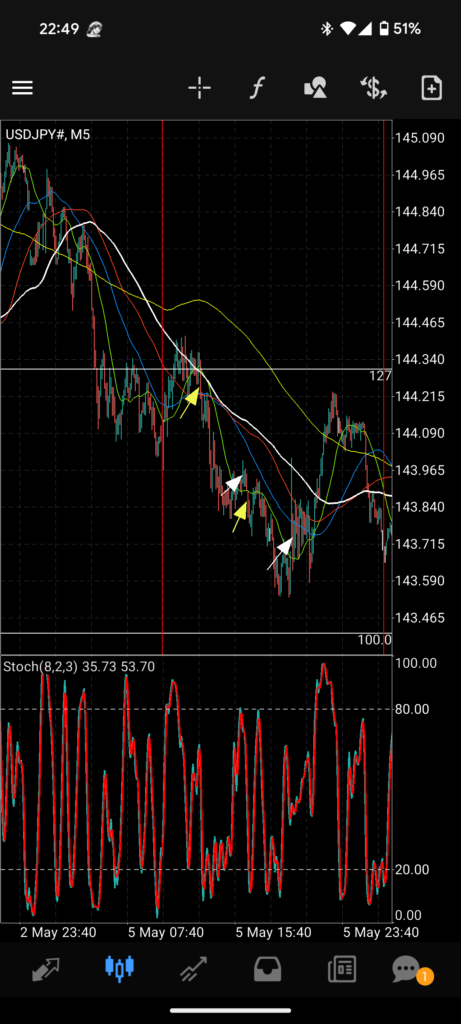Viewport: 461px width, 1024px height.
Task: Select the white arrow near 143.715
Action: coord(279,554)
